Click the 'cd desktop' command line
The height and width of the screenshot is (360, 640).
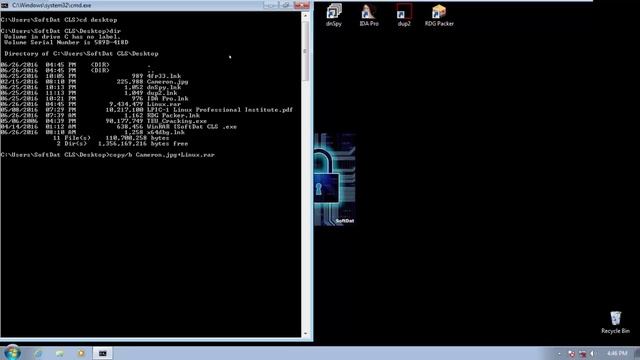59,20
